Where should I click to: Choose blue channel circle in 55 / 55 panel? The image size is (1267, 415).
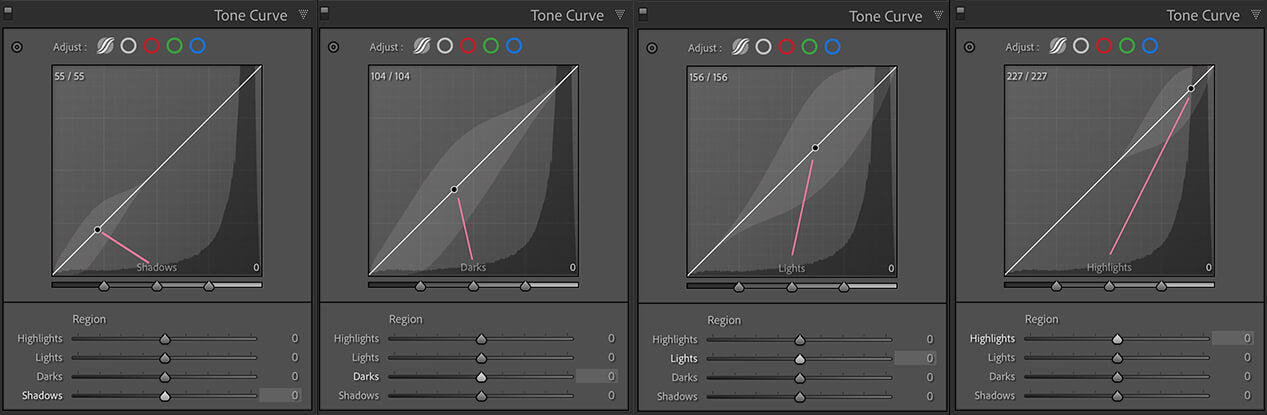coord(197,46)
